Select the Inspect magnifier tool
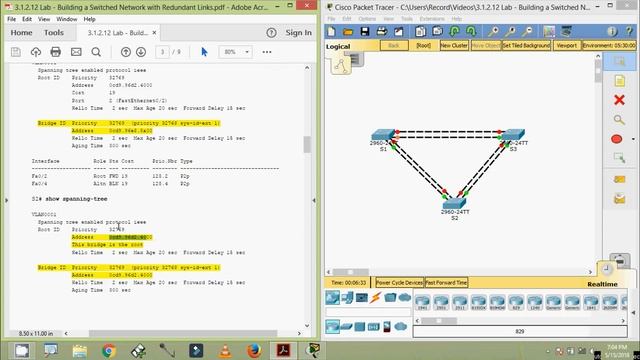Viewport: 640px width, 360px height. click(x=619, y=120)
